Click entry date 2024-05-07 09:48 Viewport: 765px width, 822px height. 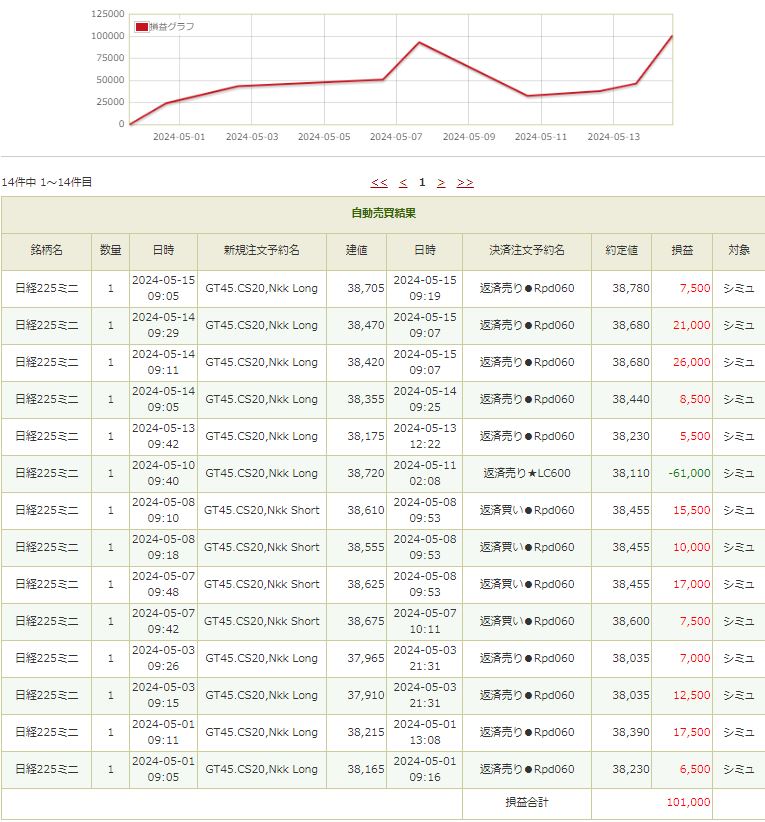coord(164,584)
